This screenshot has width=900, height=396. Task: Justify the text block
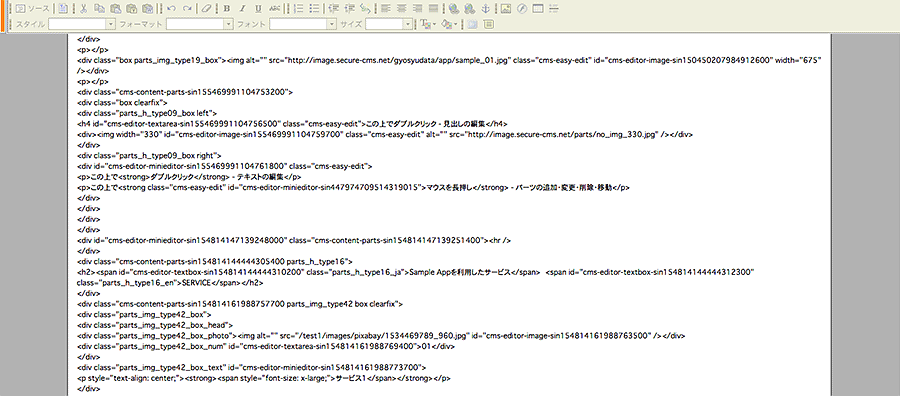[x=434, y=9]
